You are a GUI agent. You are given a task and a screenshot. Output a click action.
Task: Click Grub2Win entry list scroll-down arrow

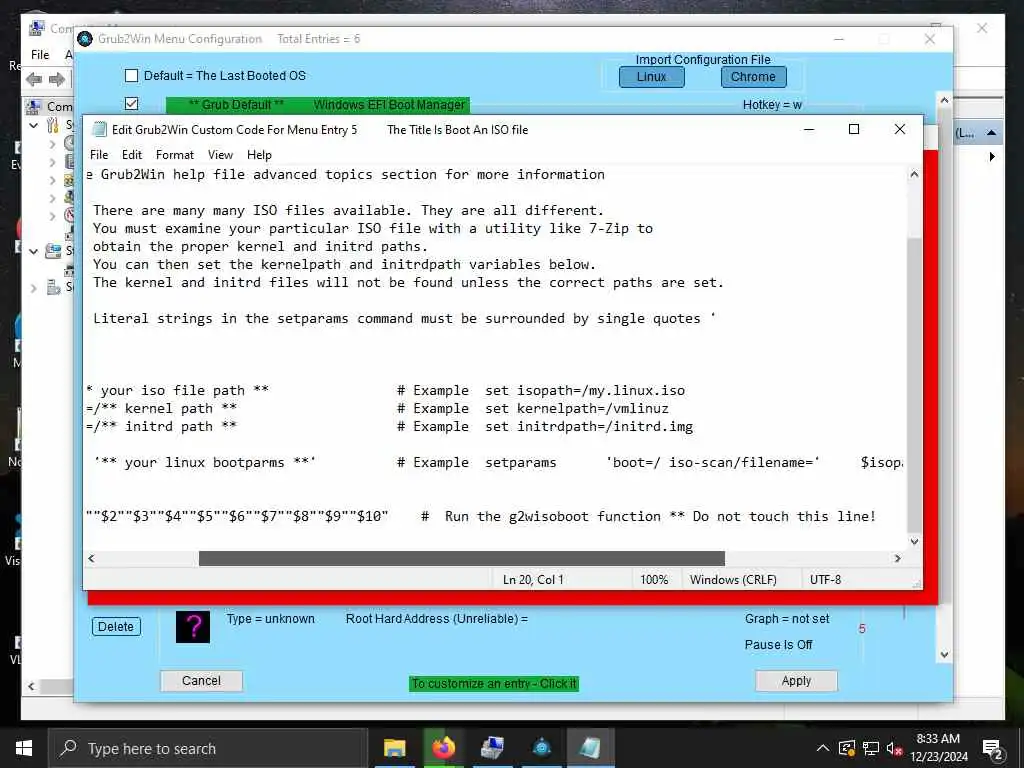944,654
